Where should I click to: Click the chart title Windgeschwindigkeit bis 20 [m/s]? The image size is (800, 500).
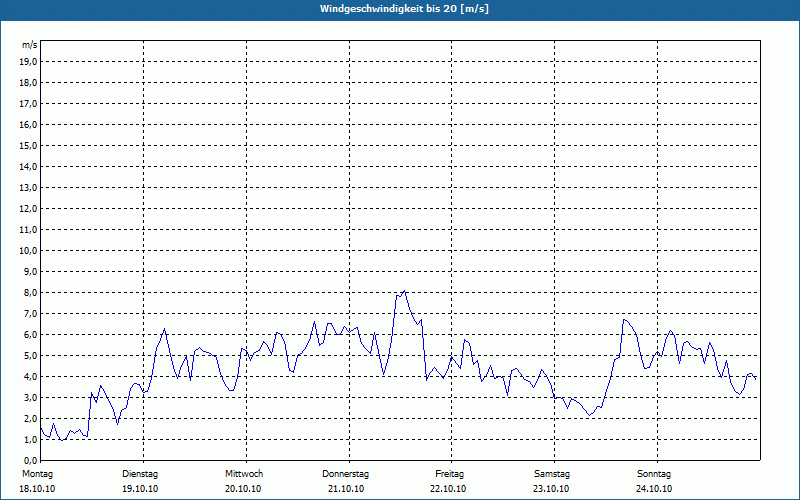pos(404,9)
